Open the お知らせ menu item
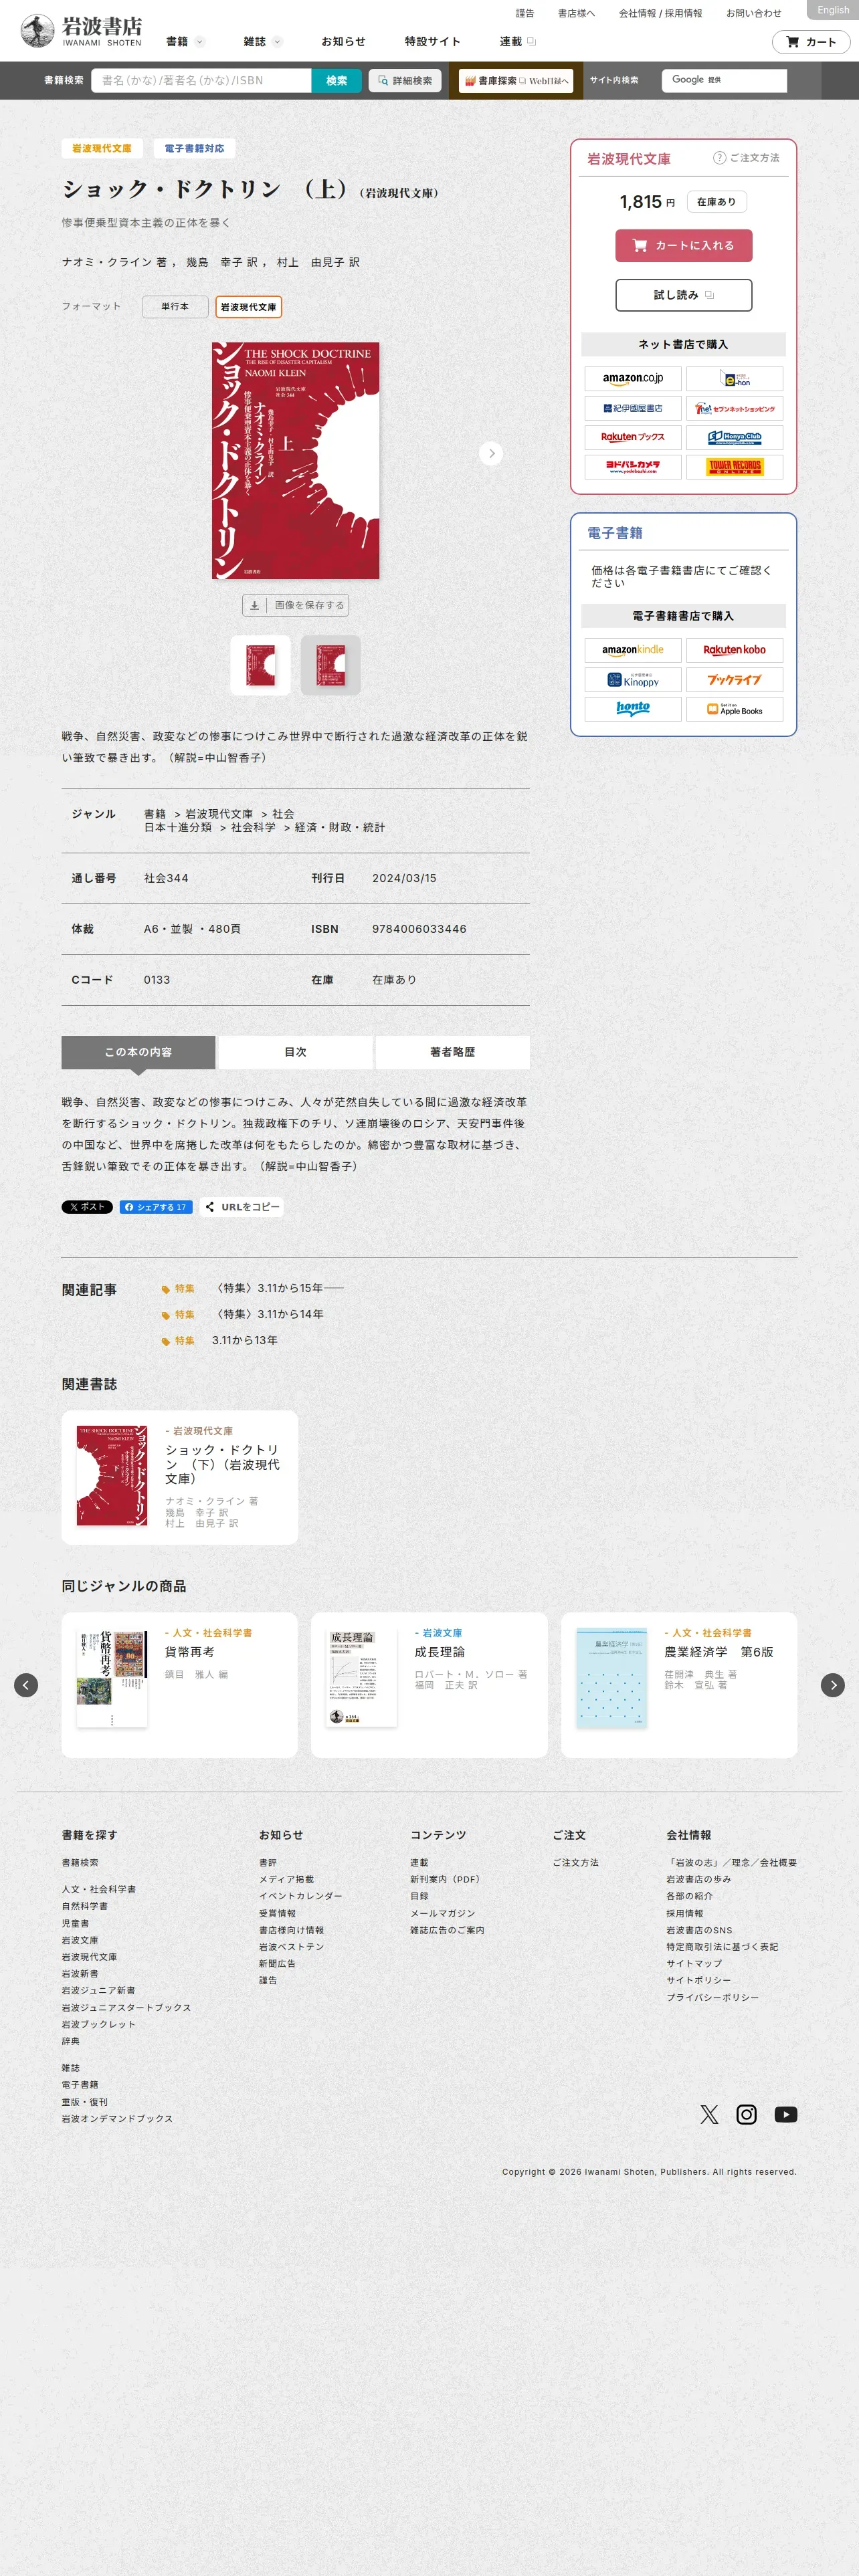The image size is (859, 2576). pyautogui.click(x=343, y=42)
